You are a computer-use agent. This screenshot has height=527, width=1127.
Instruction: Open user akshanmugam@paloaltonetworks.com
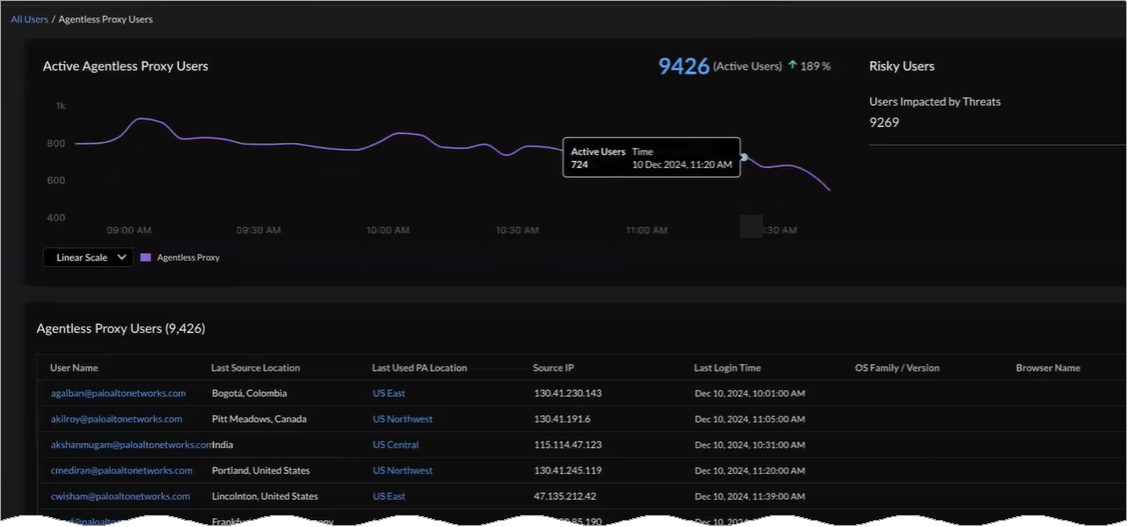click(x=131, y=445)
